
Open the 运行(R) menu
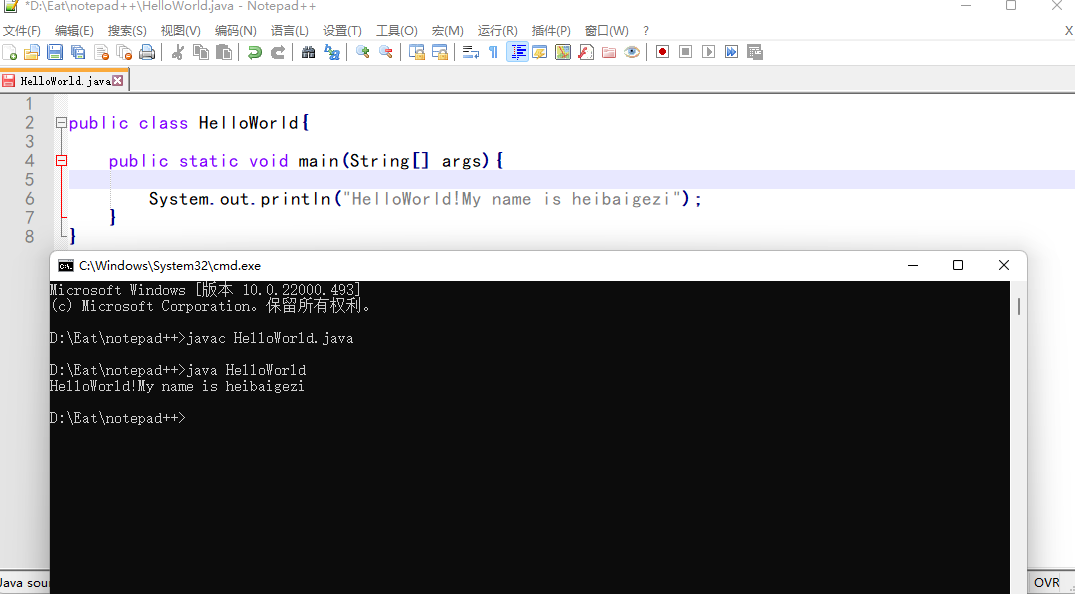[x=497, y=30]
